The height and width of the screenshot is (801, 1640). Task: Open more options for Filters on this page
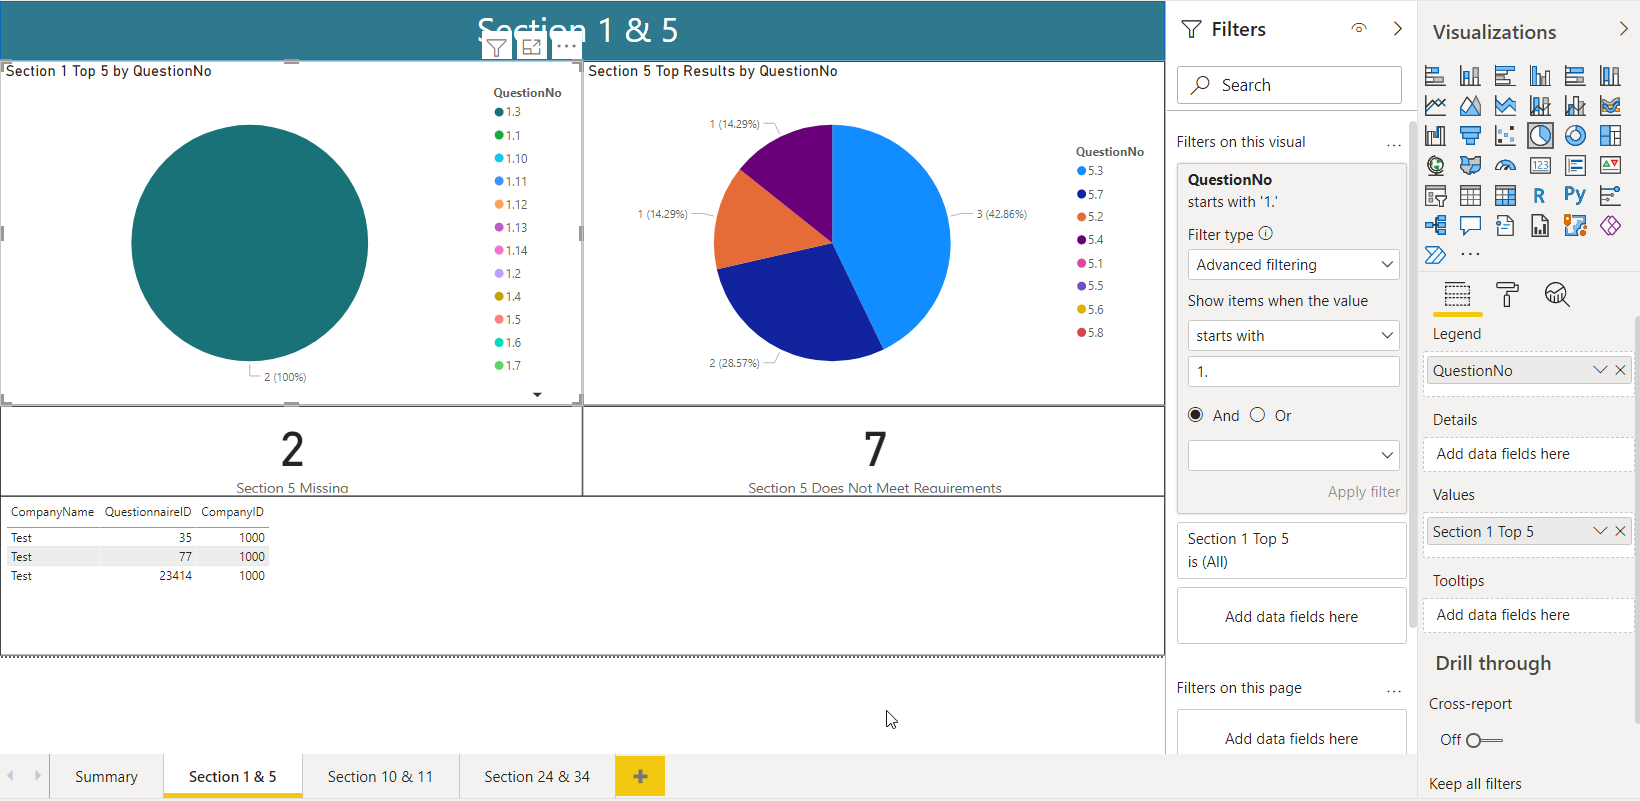1394,691
